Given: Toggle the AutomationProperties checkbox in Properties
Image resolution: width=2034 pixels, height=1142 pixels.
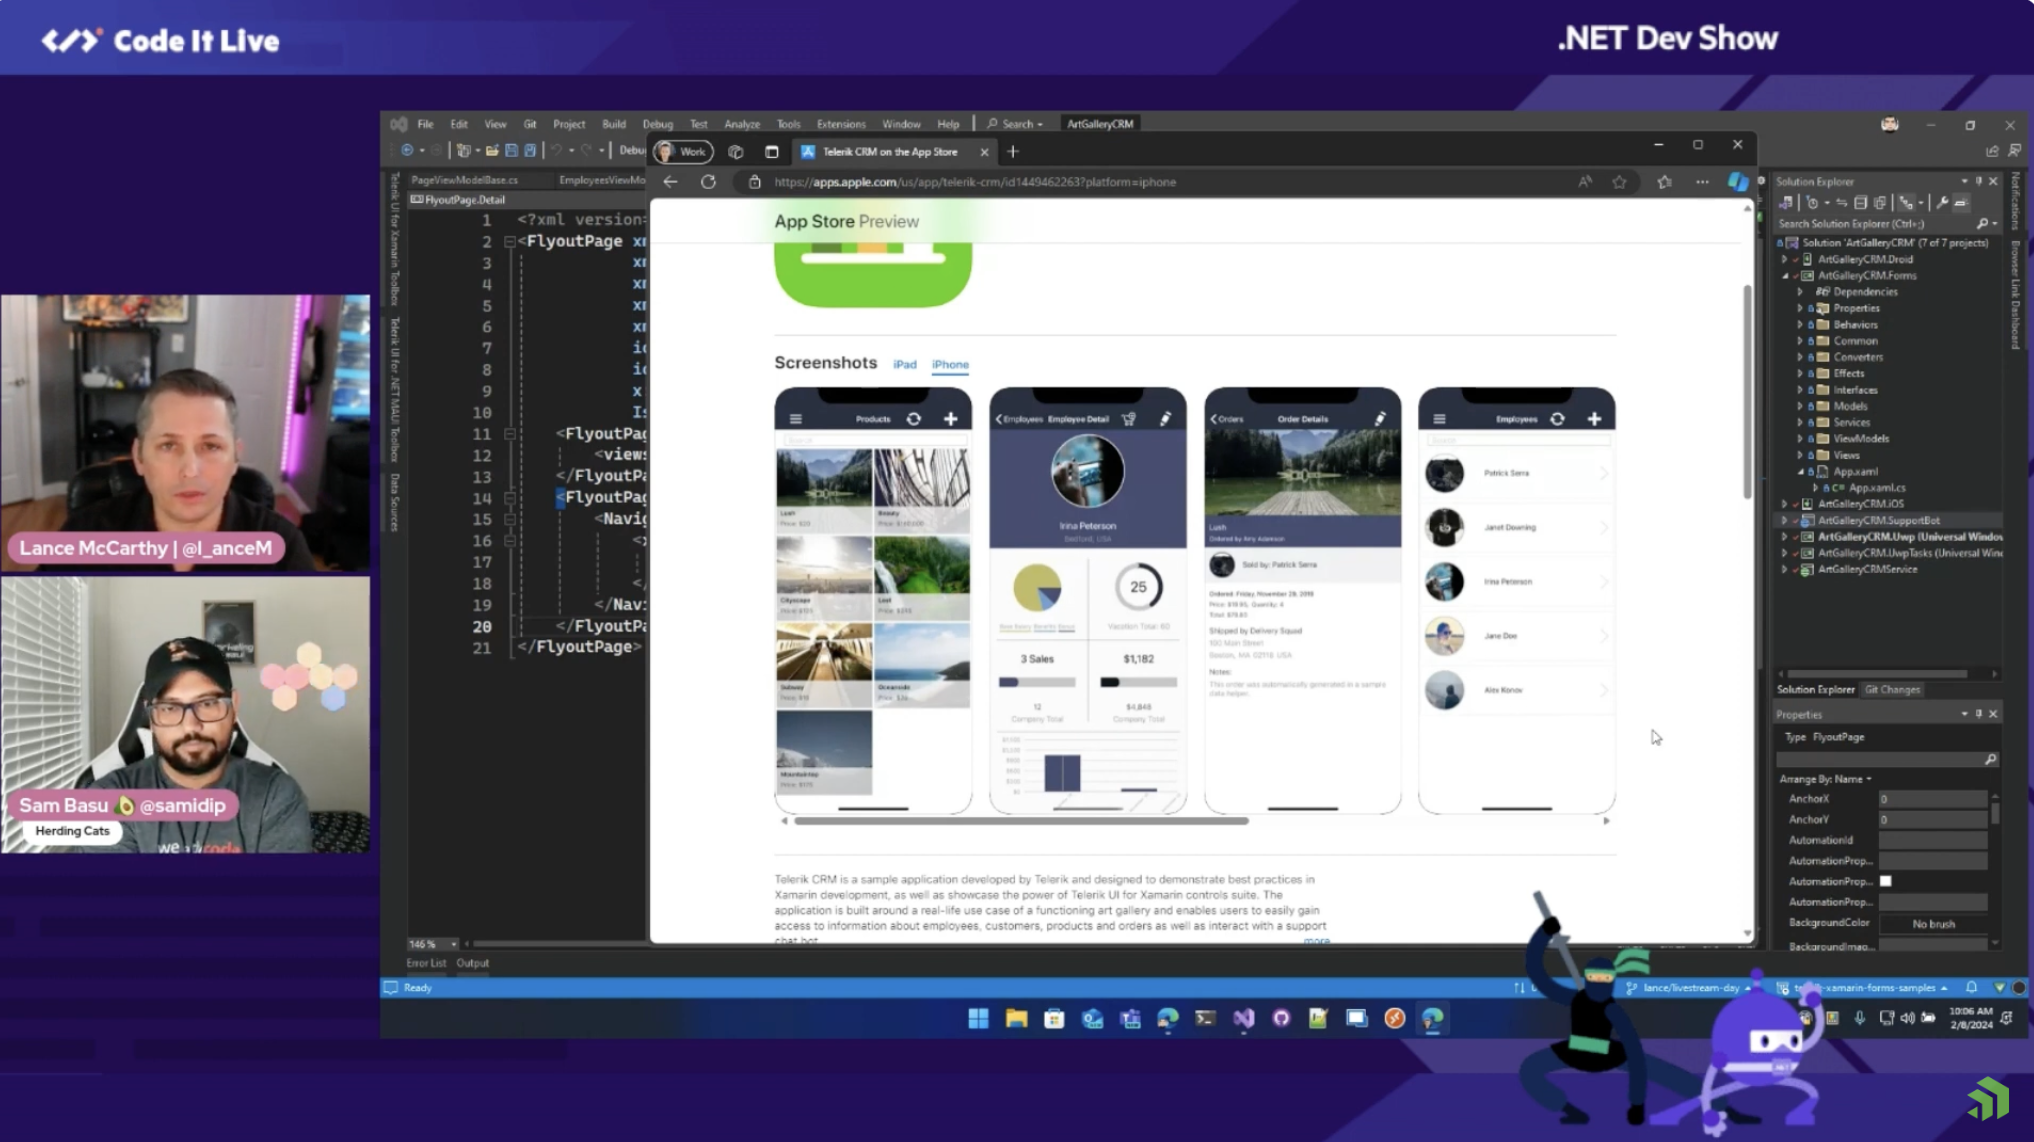Looking at the screenshot, I should pos(1885,881).
